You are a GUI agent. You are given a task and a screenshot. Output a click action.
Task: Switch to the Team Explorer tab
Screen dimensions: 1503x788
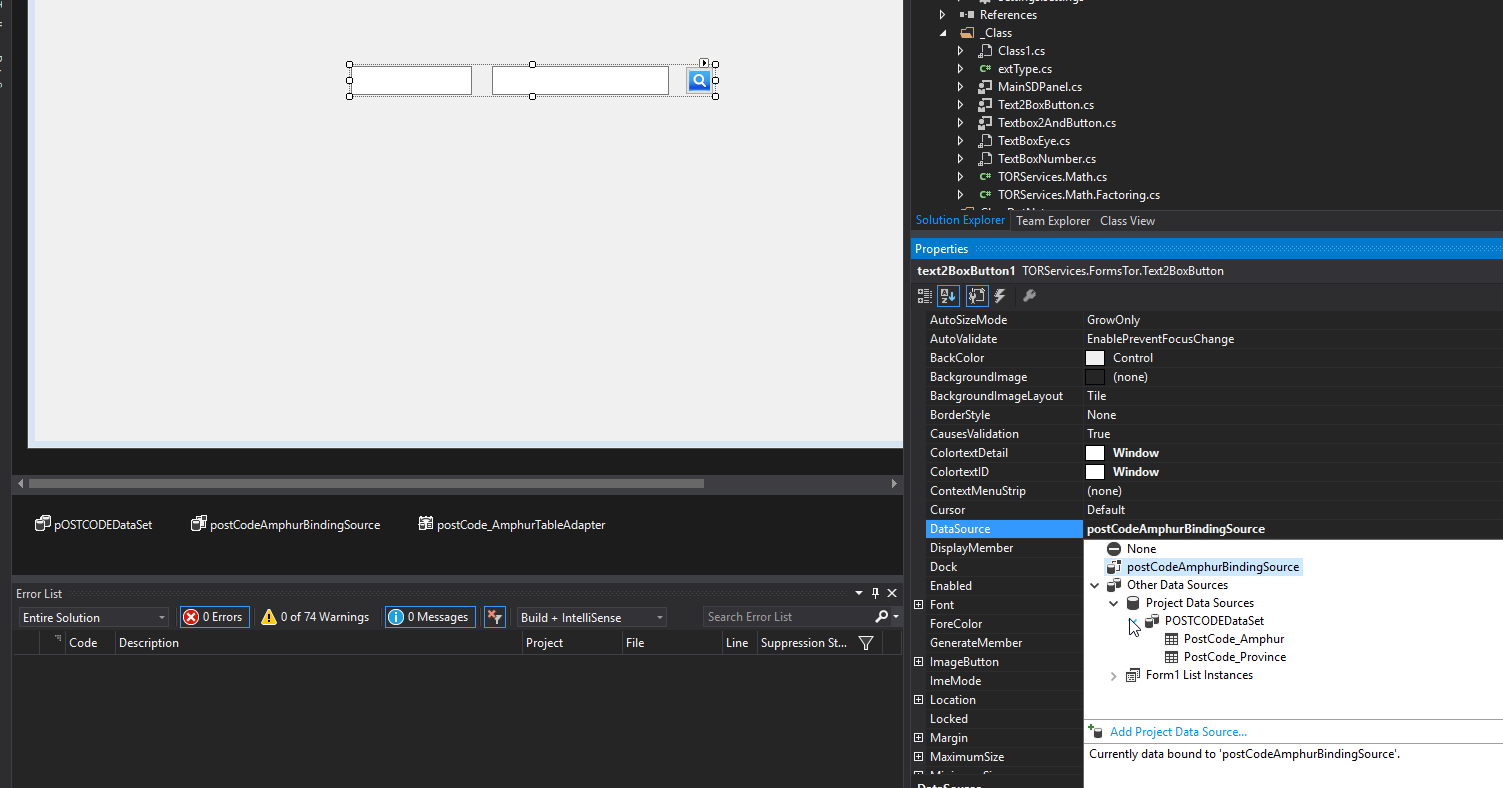click(1052, 221)
